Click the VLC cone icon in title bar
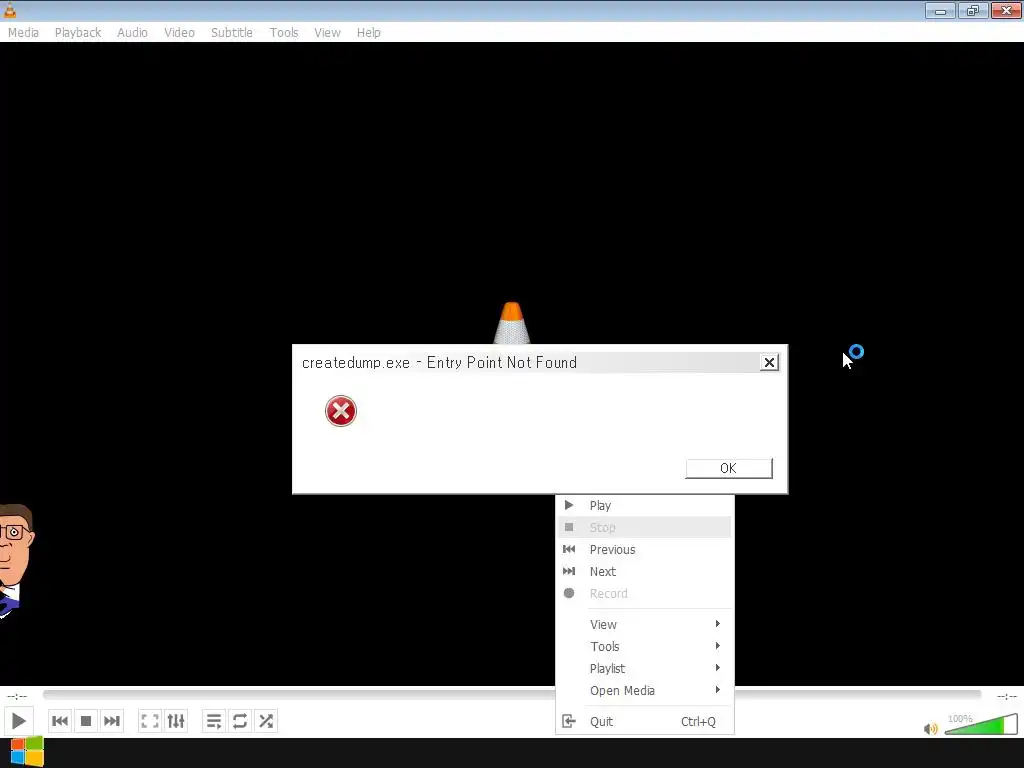The width and height of the screenshot is (1024, 768). (x=10, y=10)
